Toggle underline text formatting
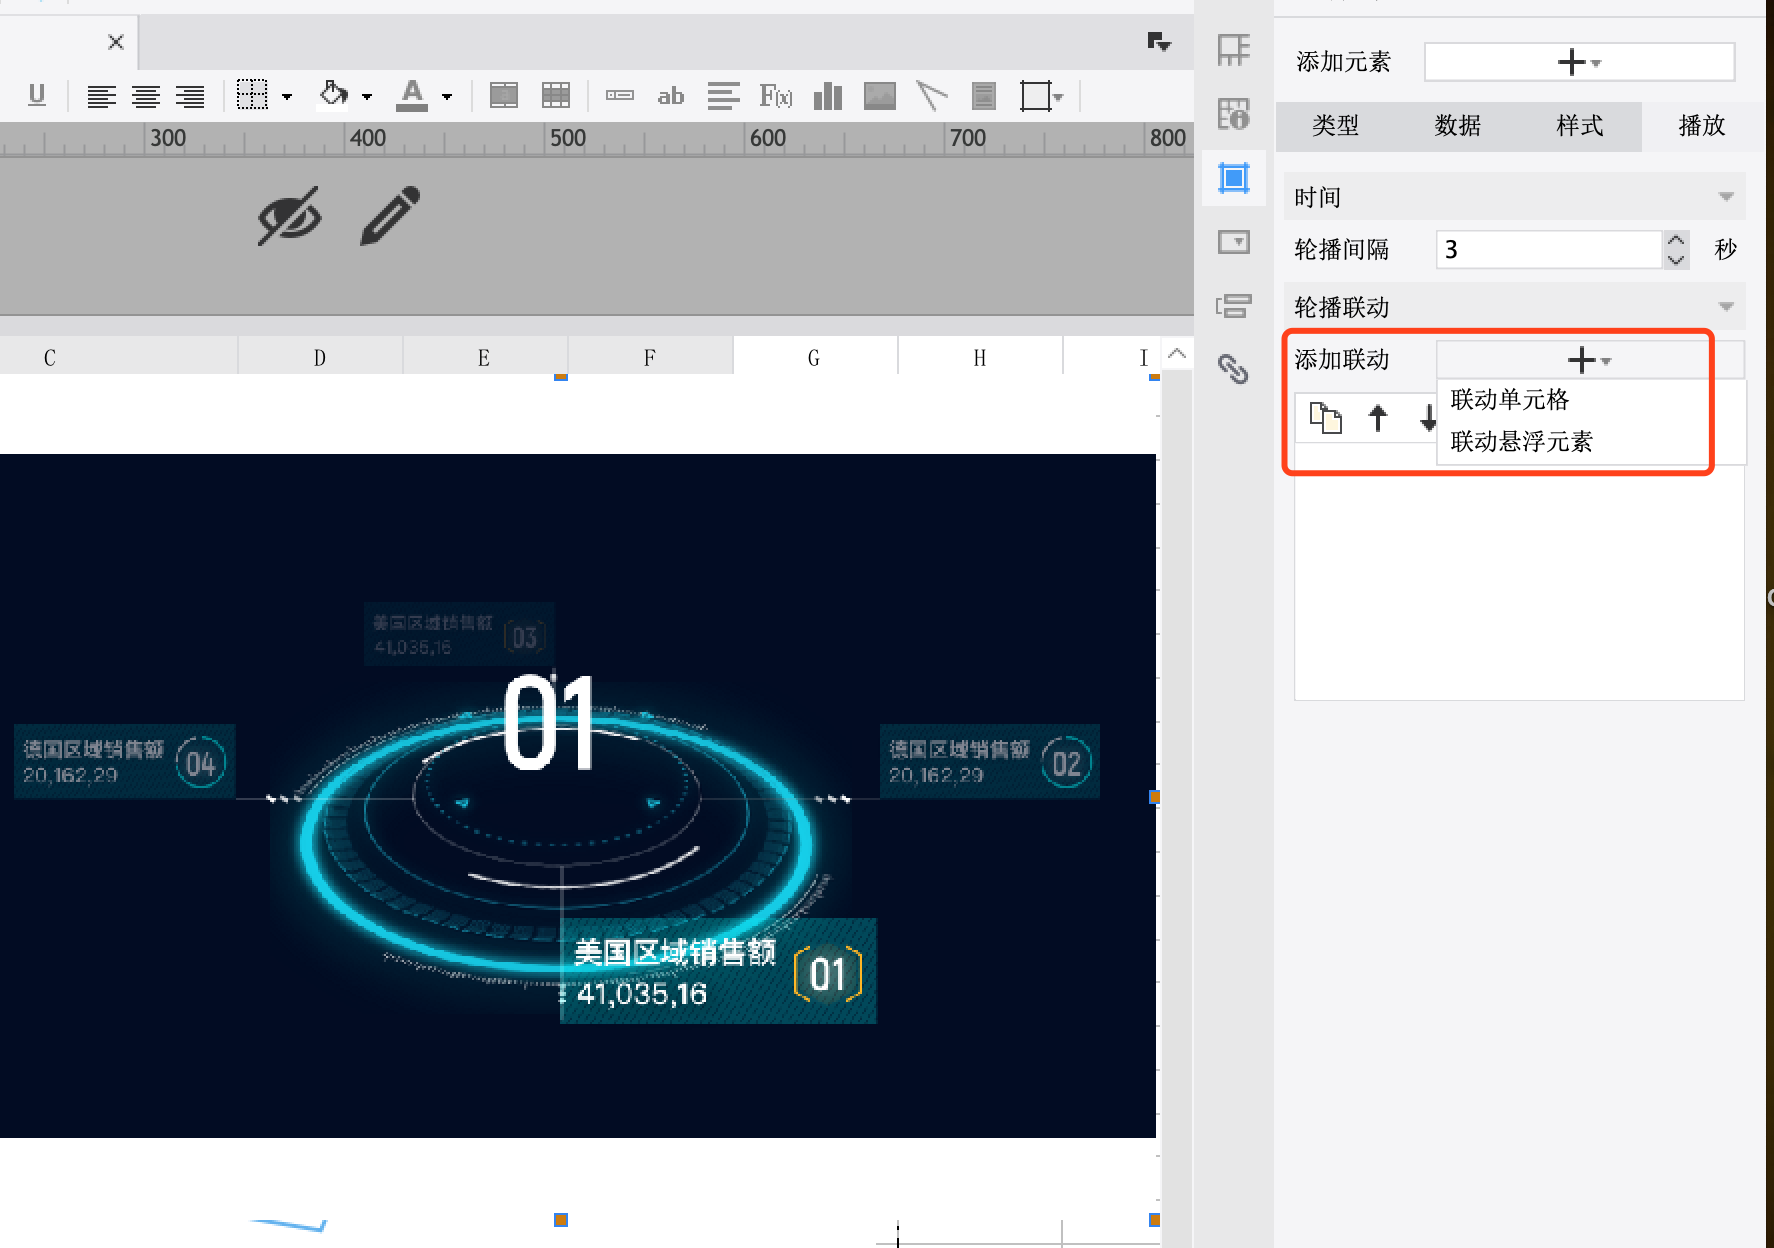 coord(37,96)
